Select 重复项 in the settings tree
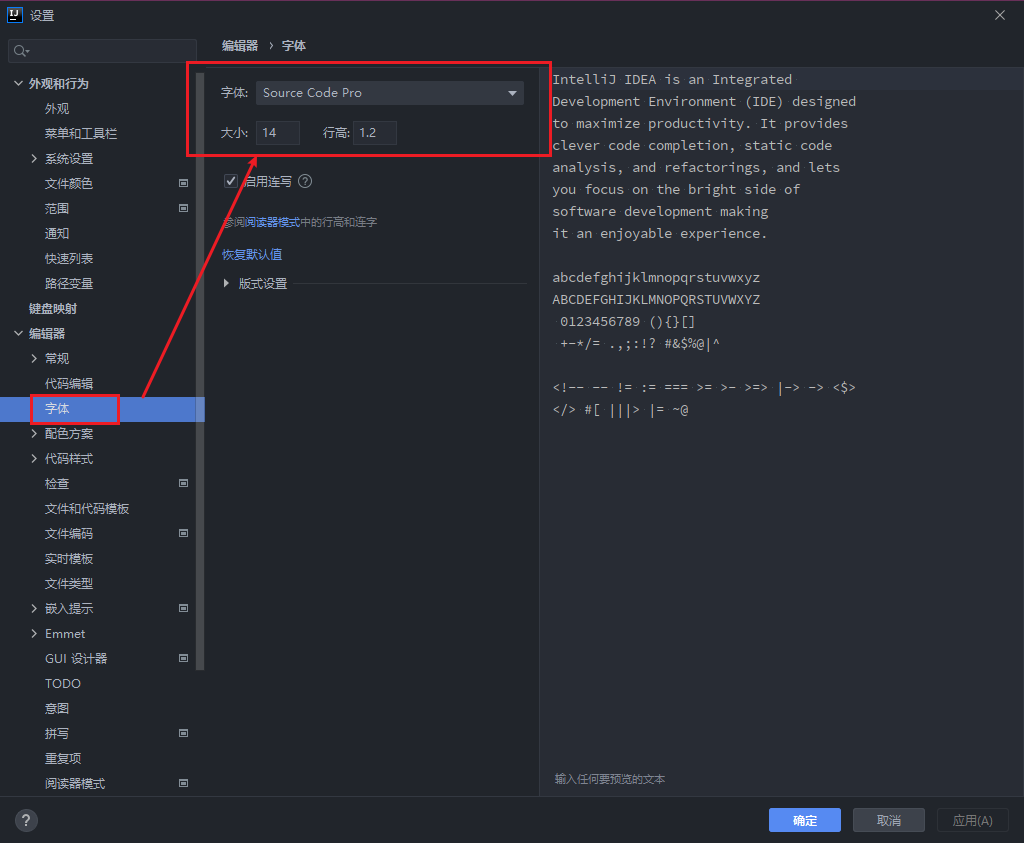The height and width of the screenshot is (843, 1024). [63, 758]
